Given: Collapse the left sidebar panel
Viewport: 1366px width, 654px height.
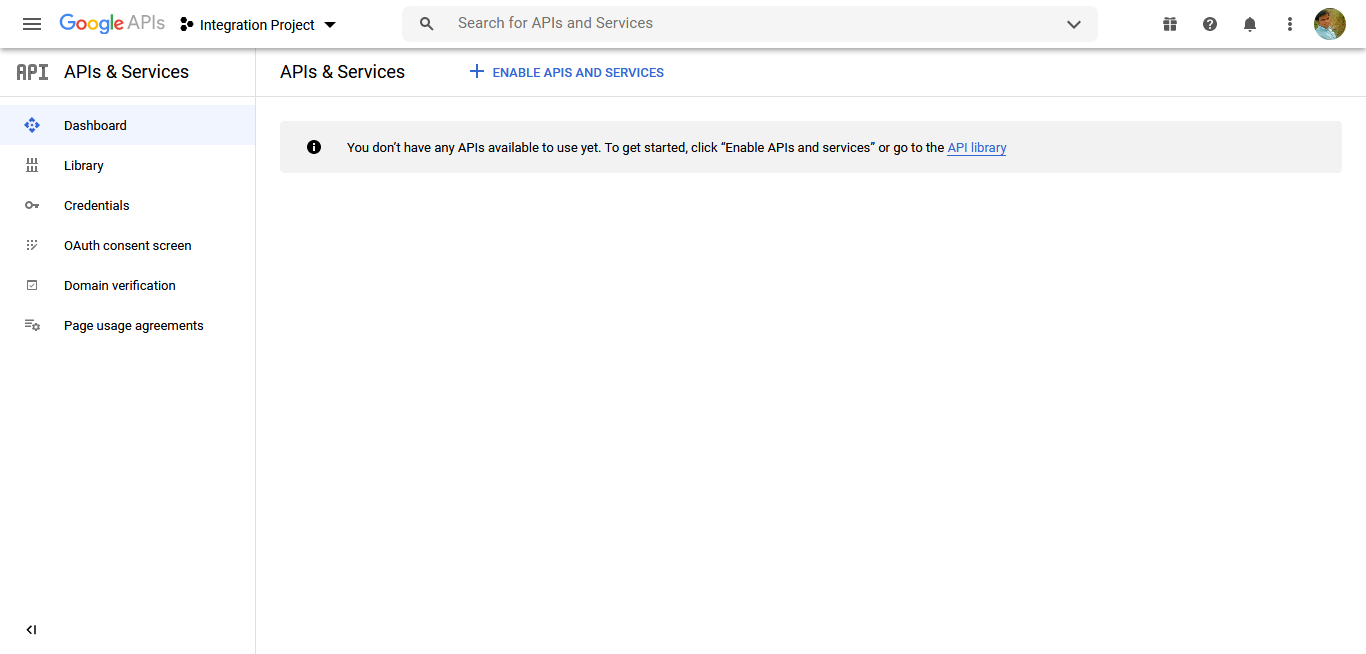Looking at the screenshot, I should point(31,630).
